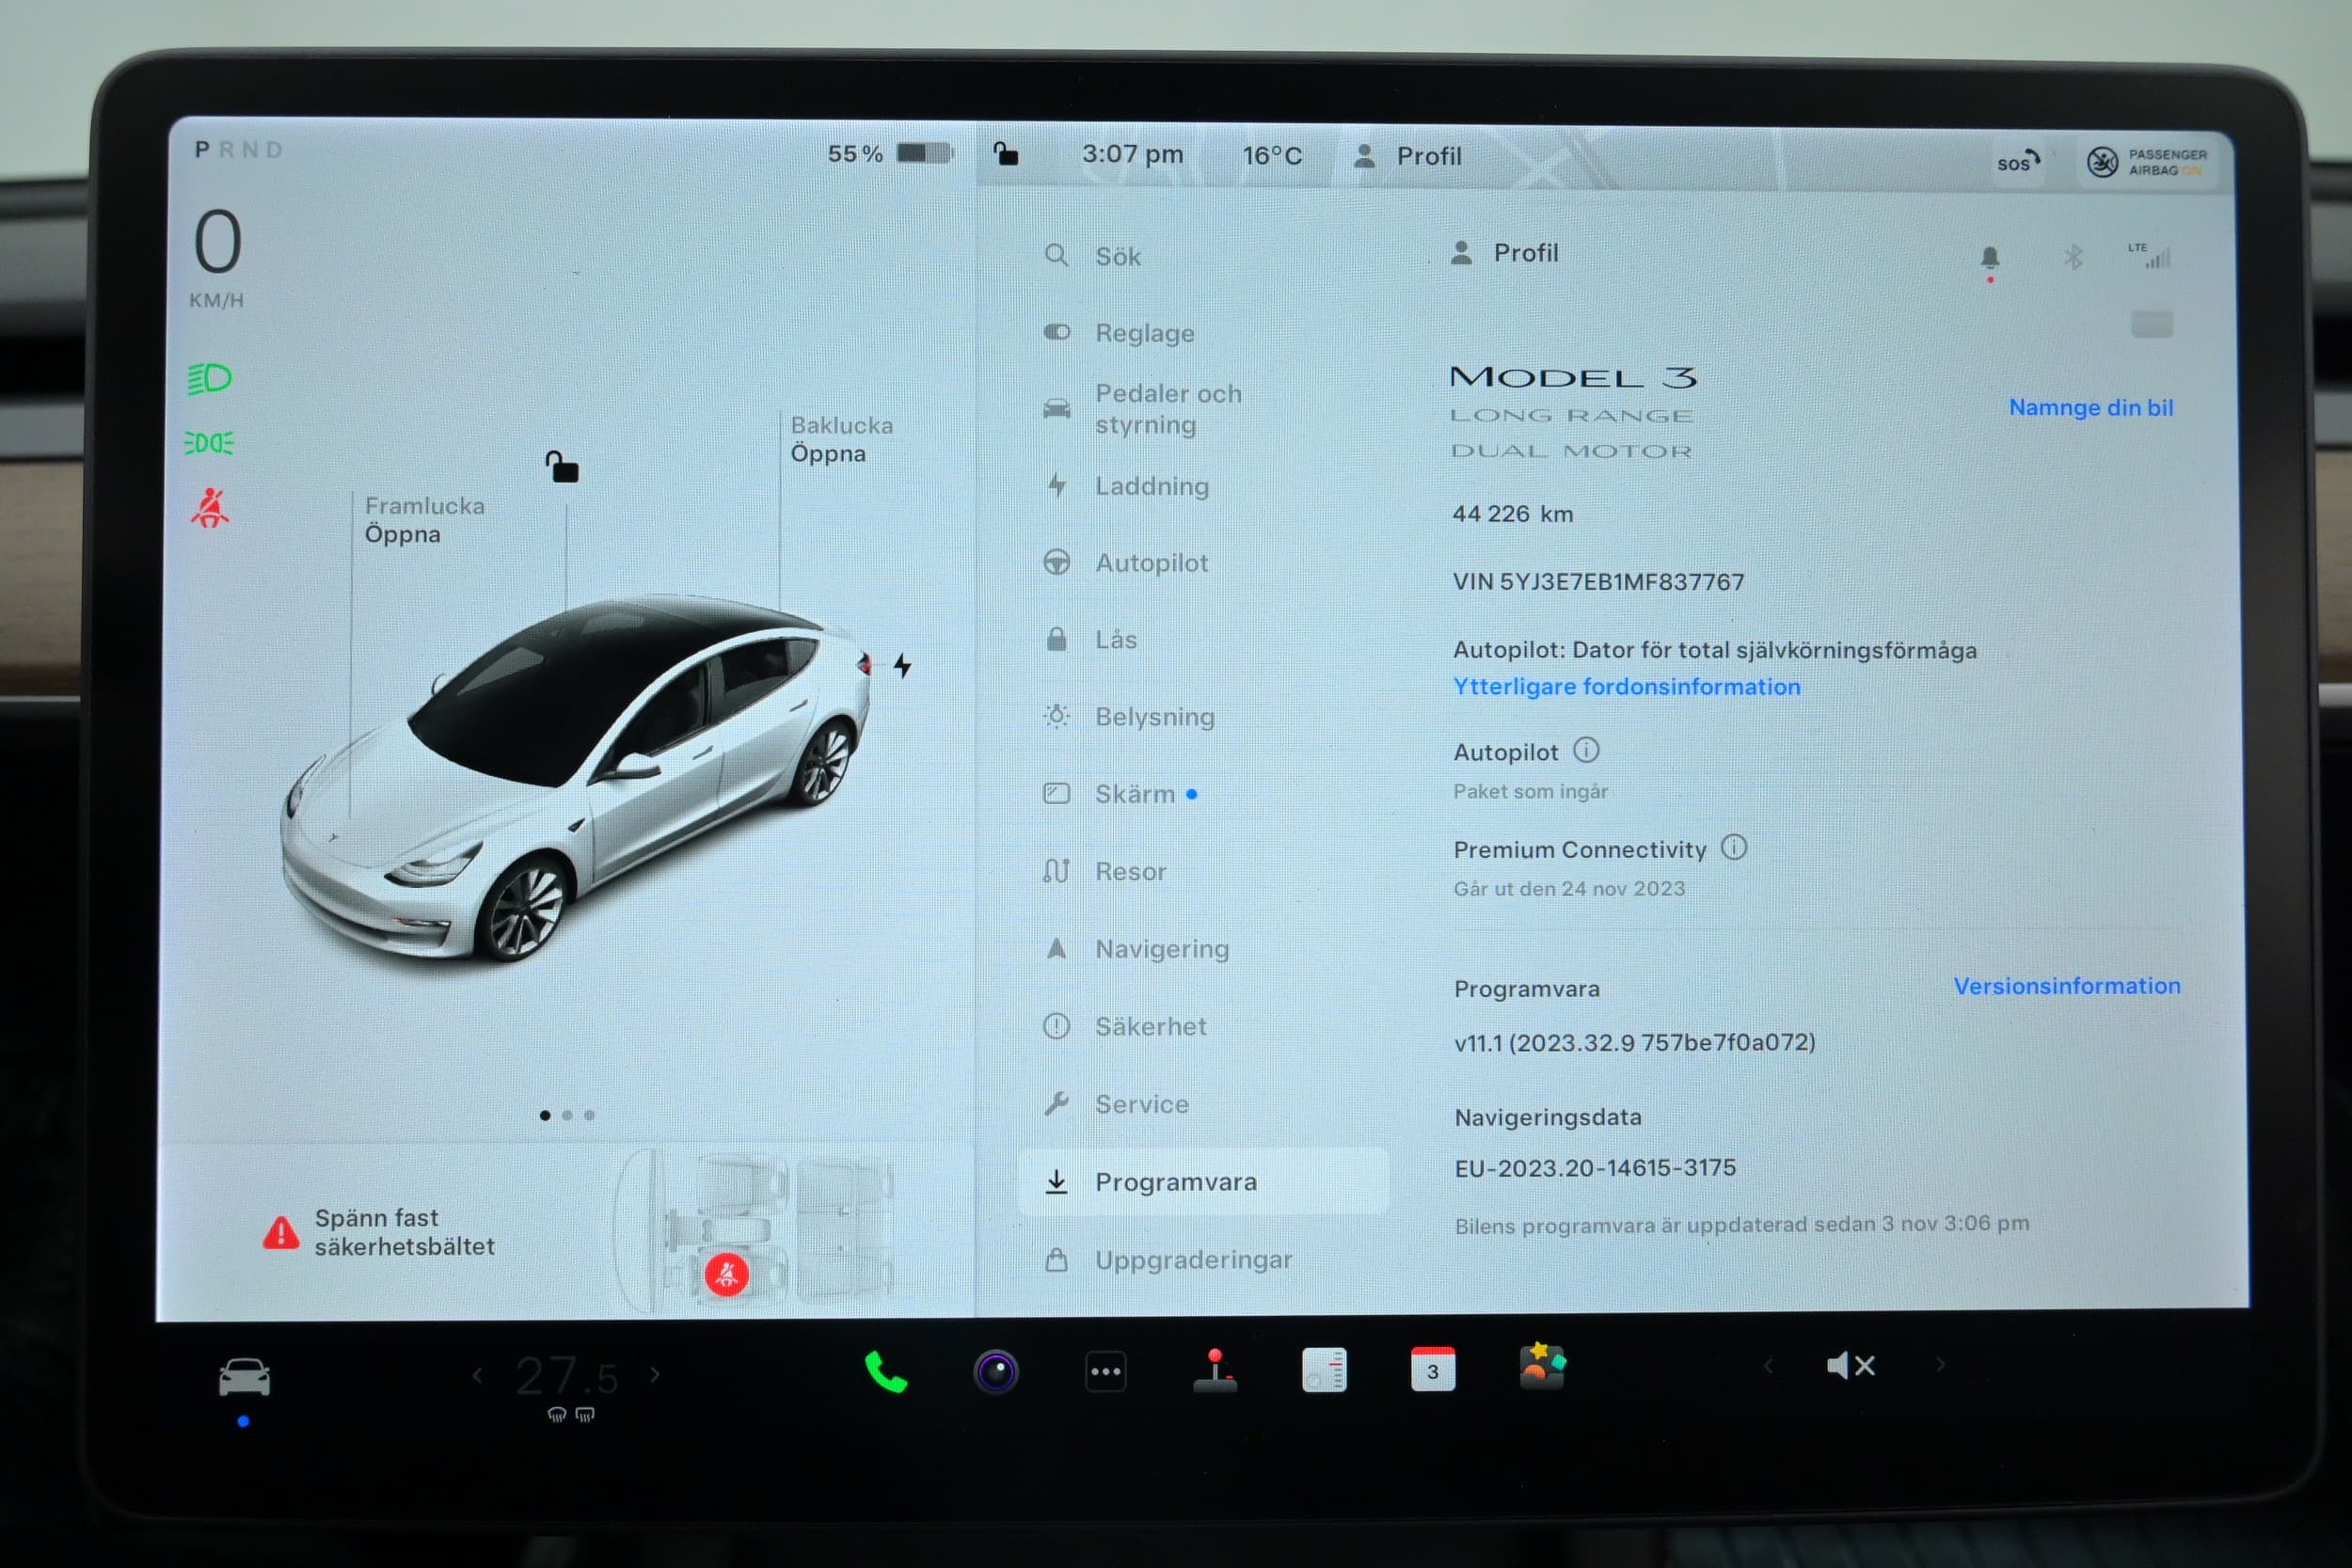
Task: Lower volume with left arrow
Action: tap(1767, 1366)
